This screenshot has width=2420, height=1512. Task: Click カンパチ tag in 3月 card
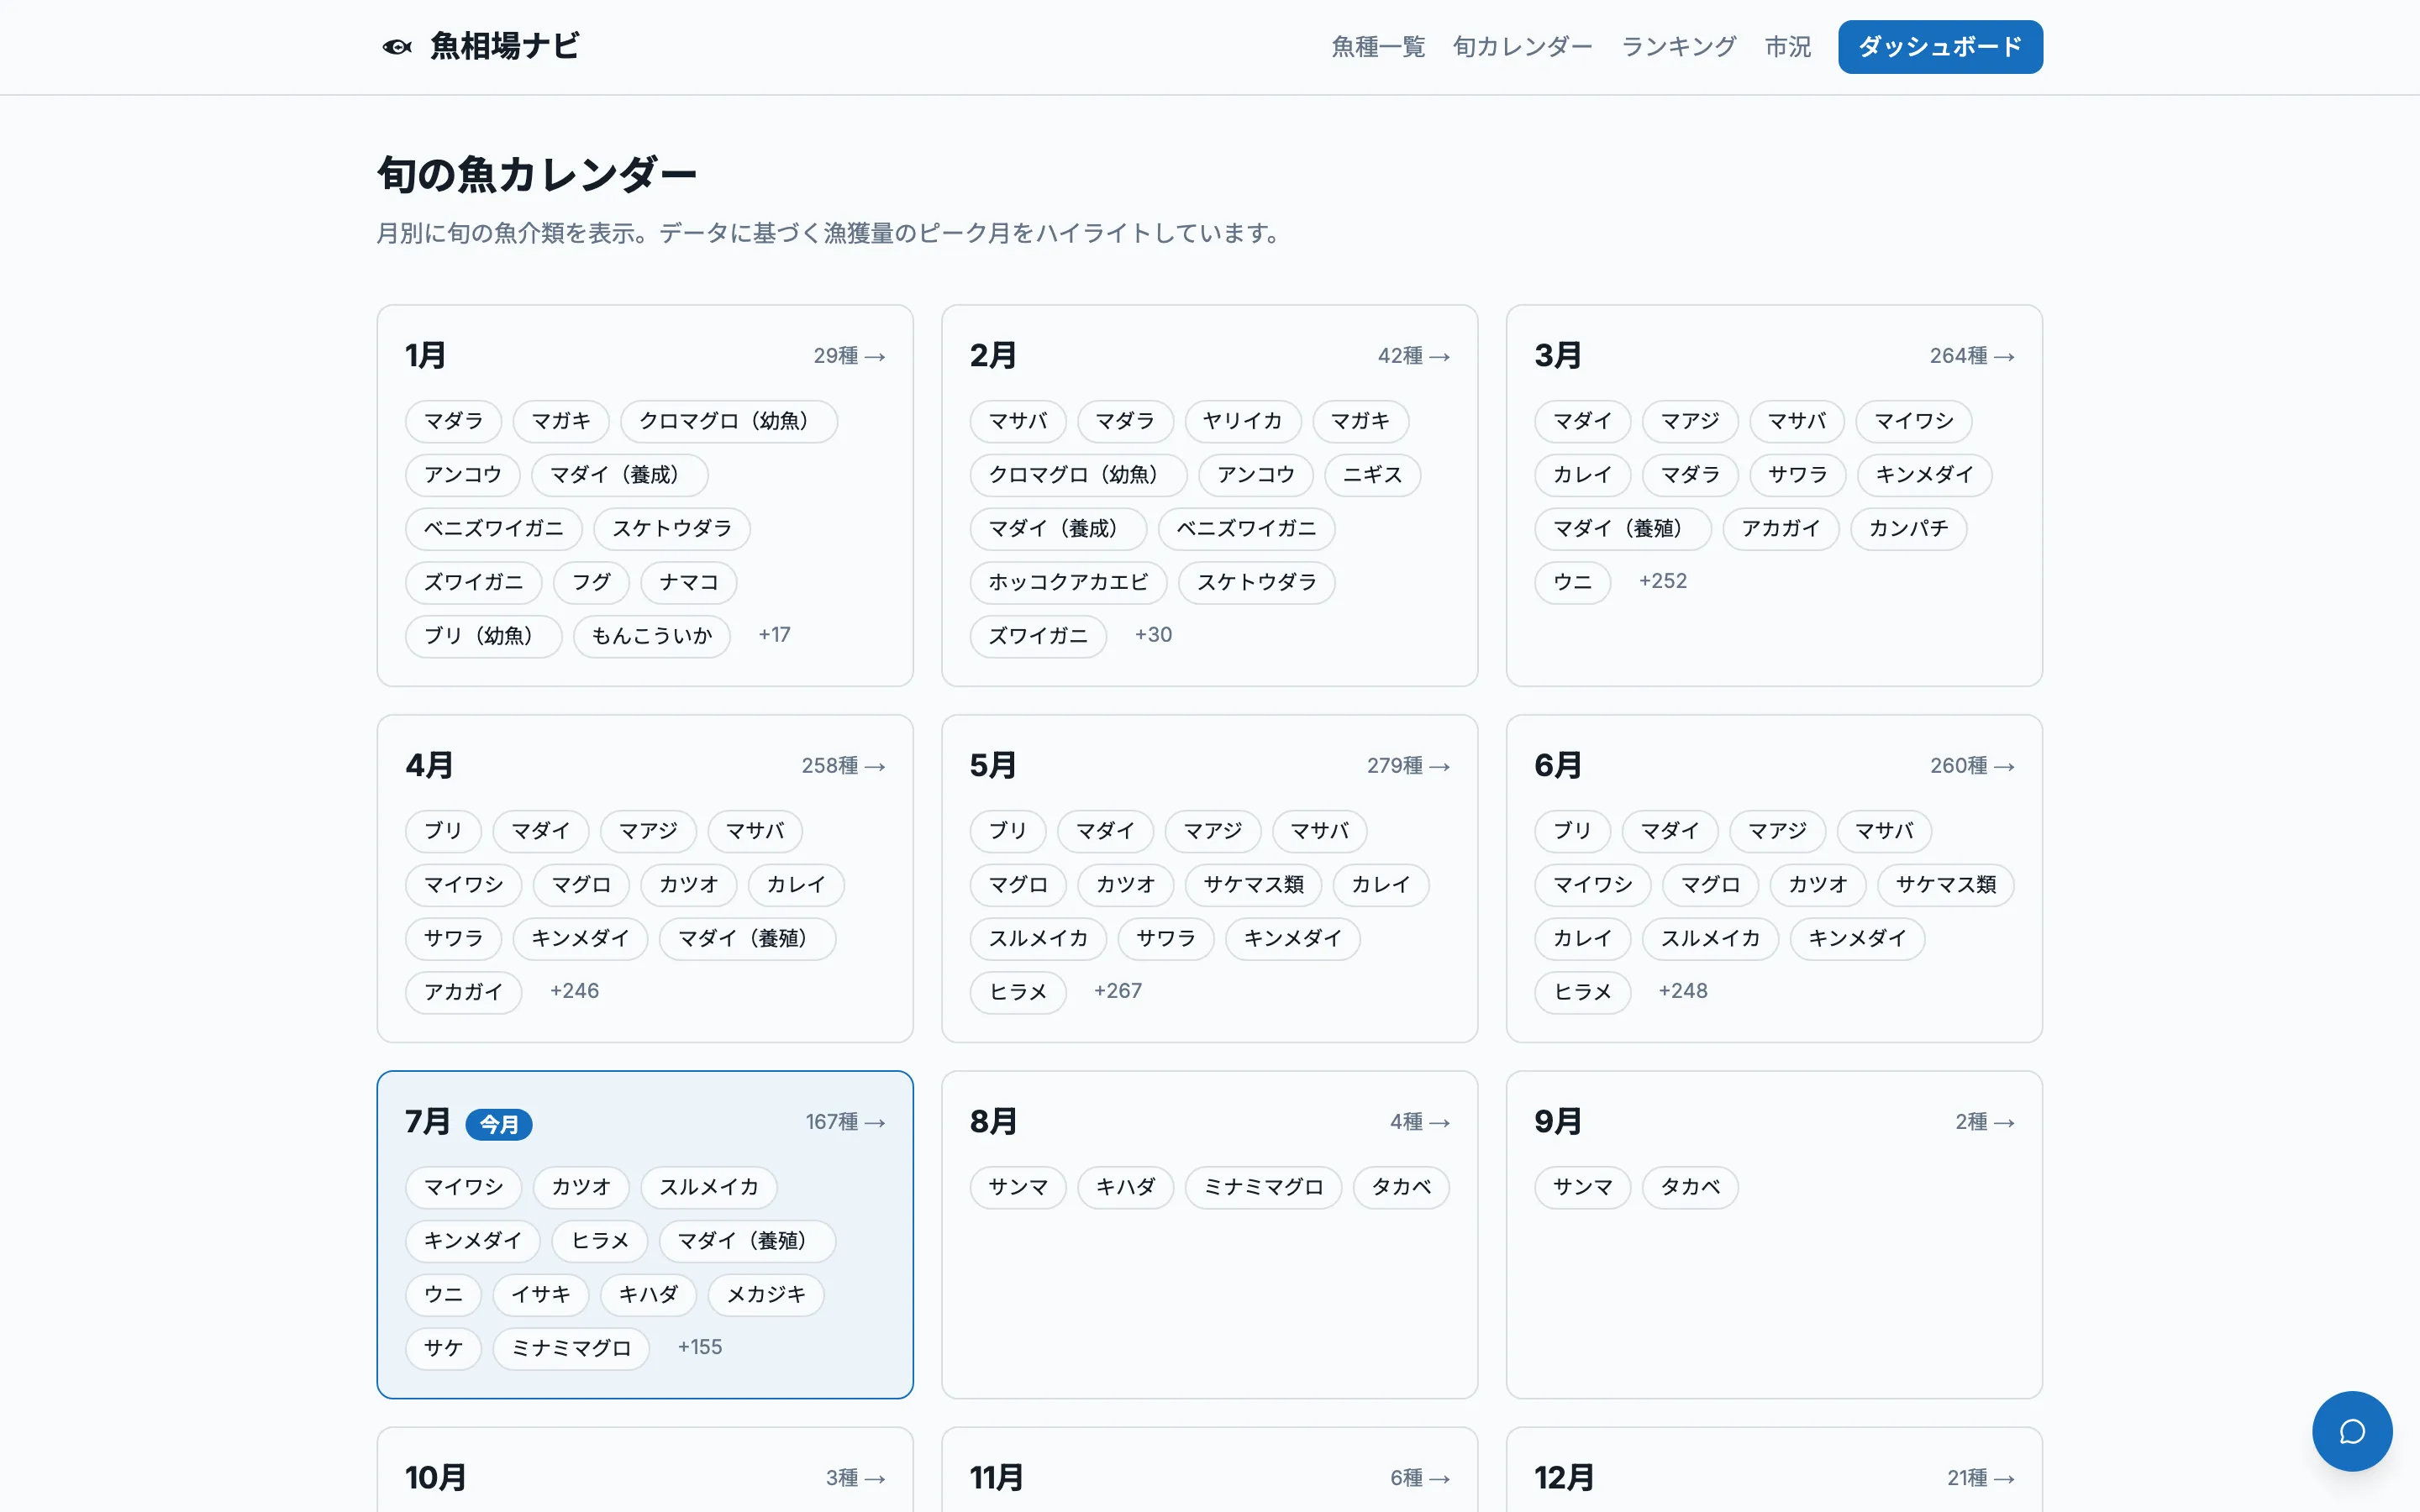pos(1908,529)
